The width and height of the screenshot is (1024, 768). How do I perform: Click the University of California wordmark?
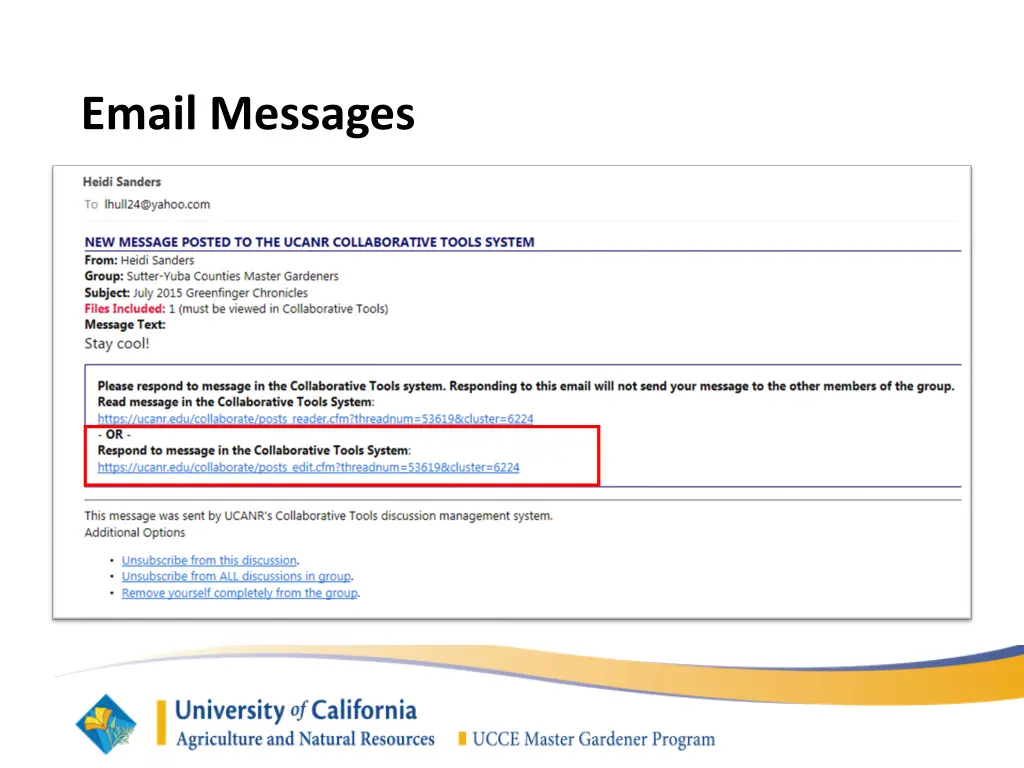click(x=296, y=711)
